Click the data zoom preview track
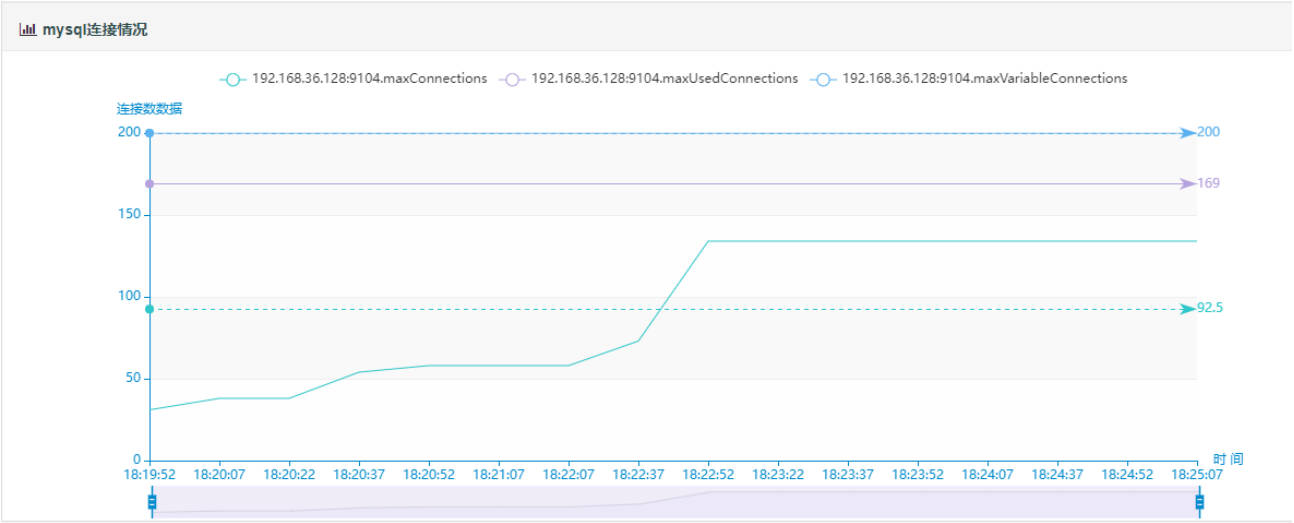This screenshot has height=523, width=1294. click(x=675, y=502)
